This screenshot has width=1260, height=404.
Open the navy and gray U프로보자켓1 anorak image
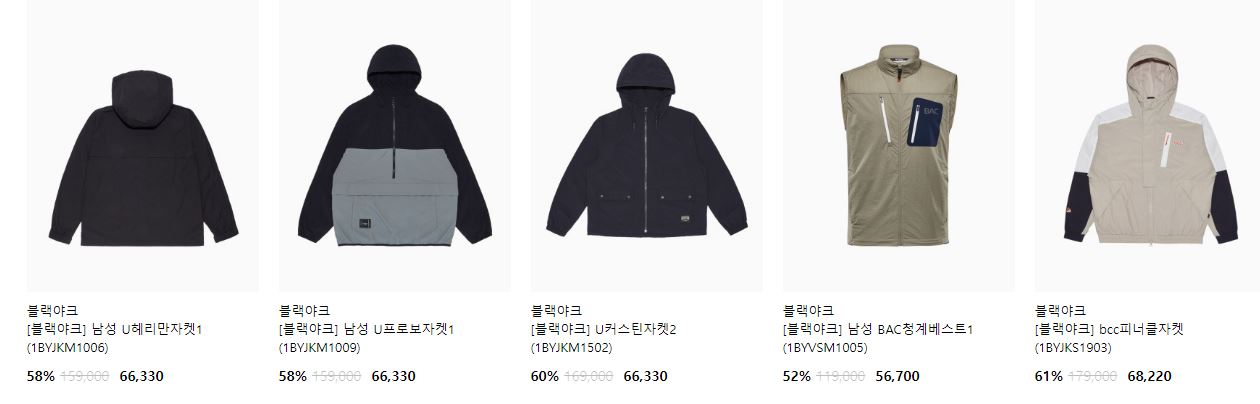[x=394, y=146]
